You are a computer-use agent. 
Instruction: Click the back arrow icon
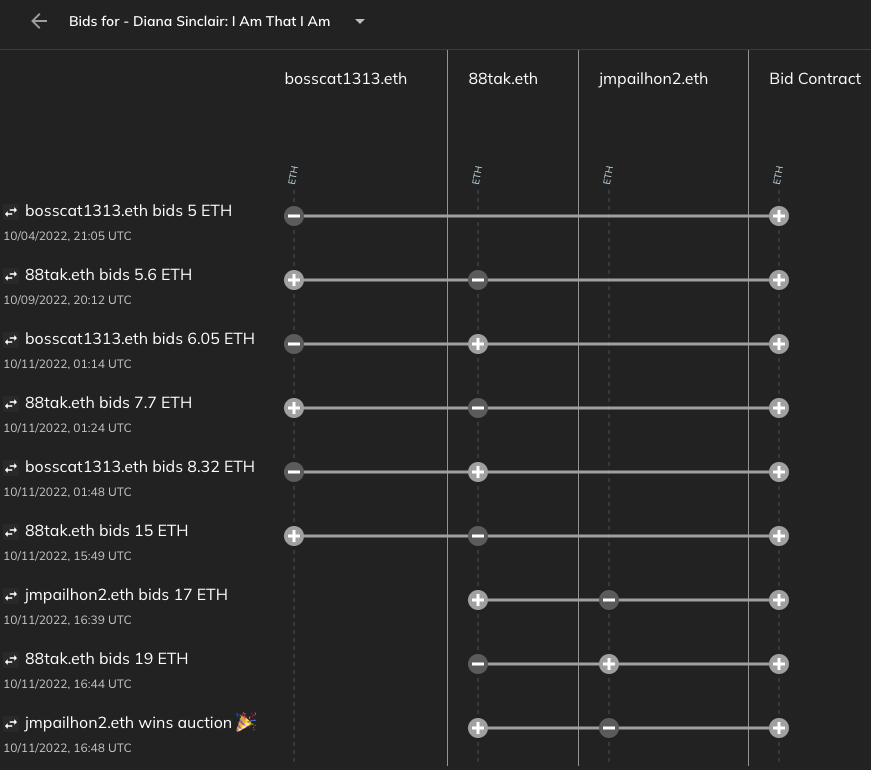(39, 21)
